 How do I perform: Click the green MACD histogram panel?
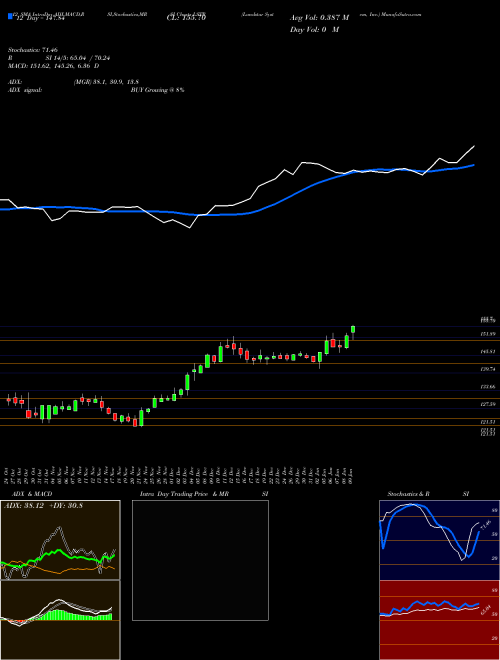click(60, 620)
